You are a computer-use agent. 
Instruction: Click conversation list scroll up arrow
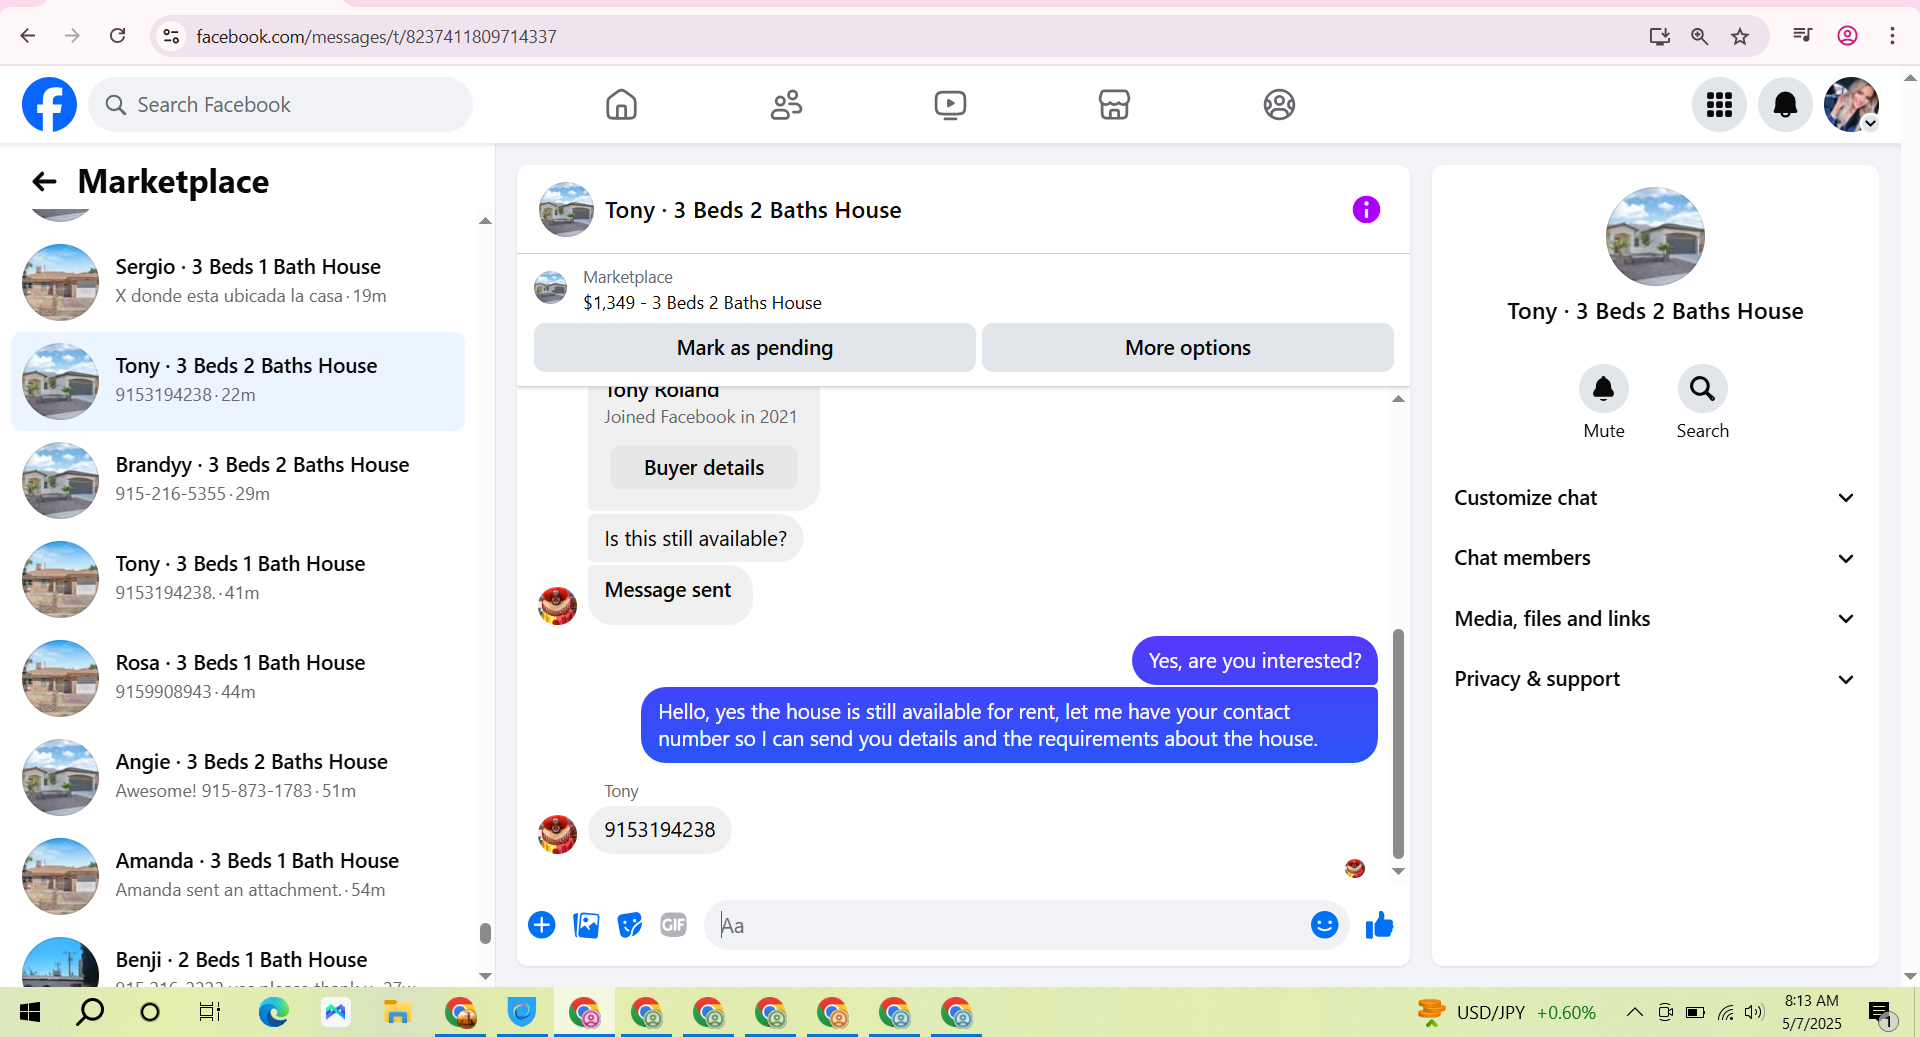click(x=485, y=221)
